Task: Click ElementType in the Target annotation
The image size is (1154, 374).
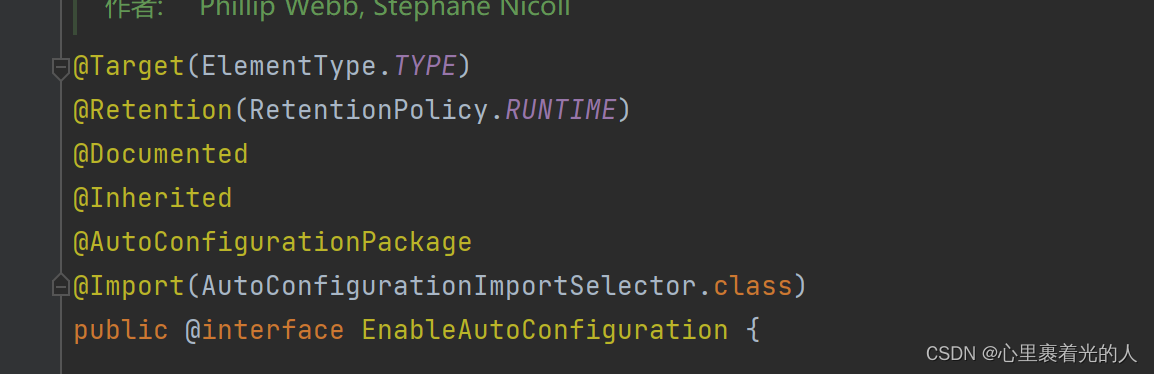Action: pos(289,67)
